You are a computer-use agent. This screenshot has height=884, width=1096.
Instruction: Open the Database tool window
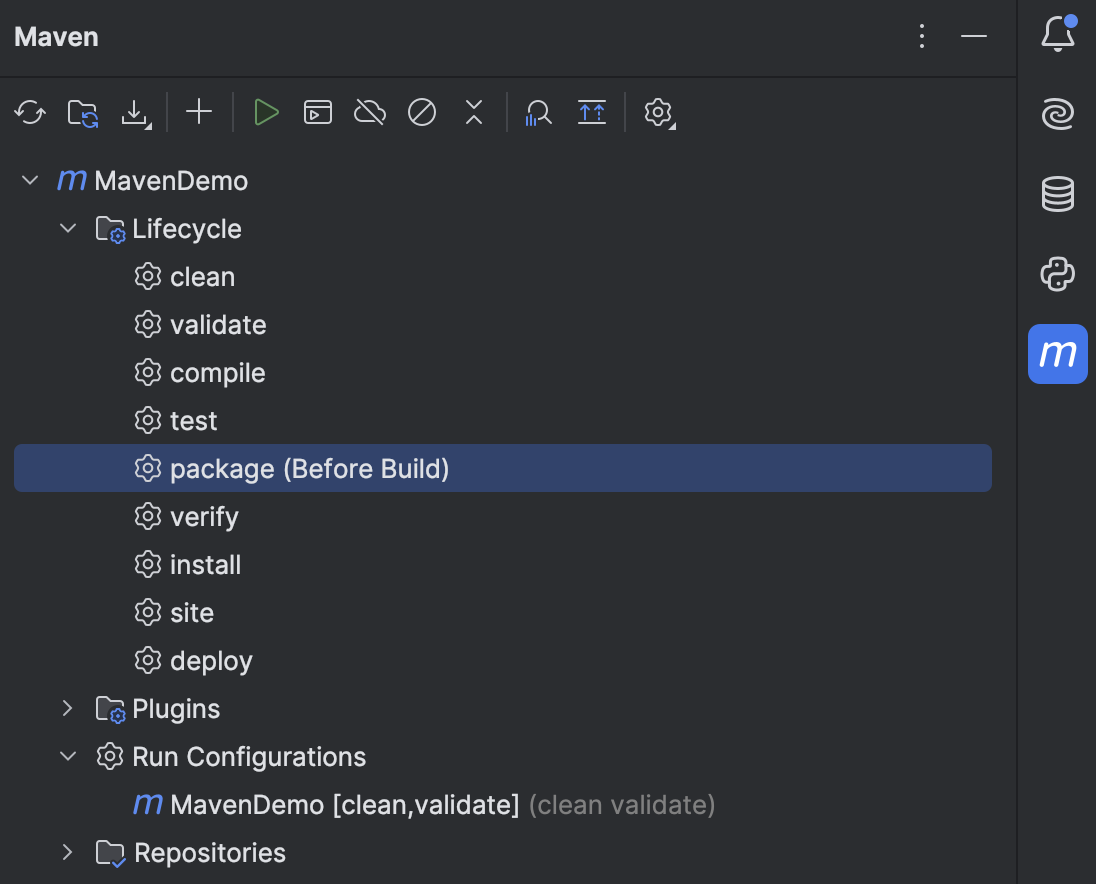click(1057, 194)
